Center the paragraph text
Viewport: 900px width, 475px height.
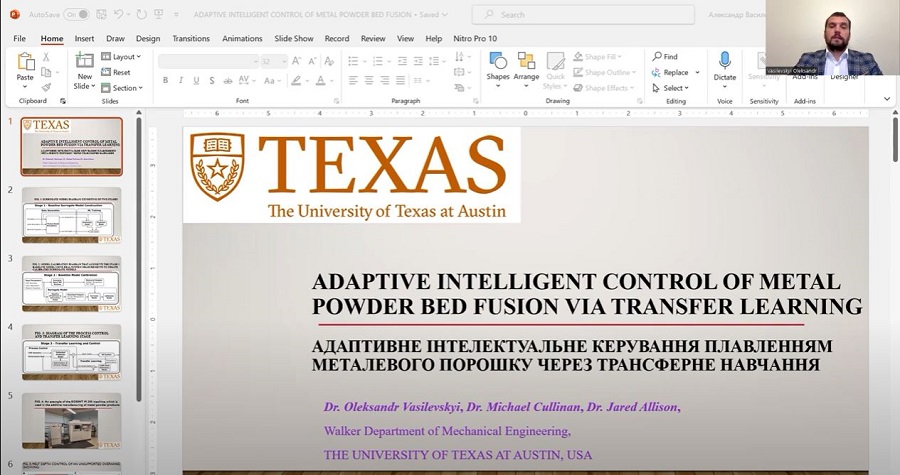(368, 80)
